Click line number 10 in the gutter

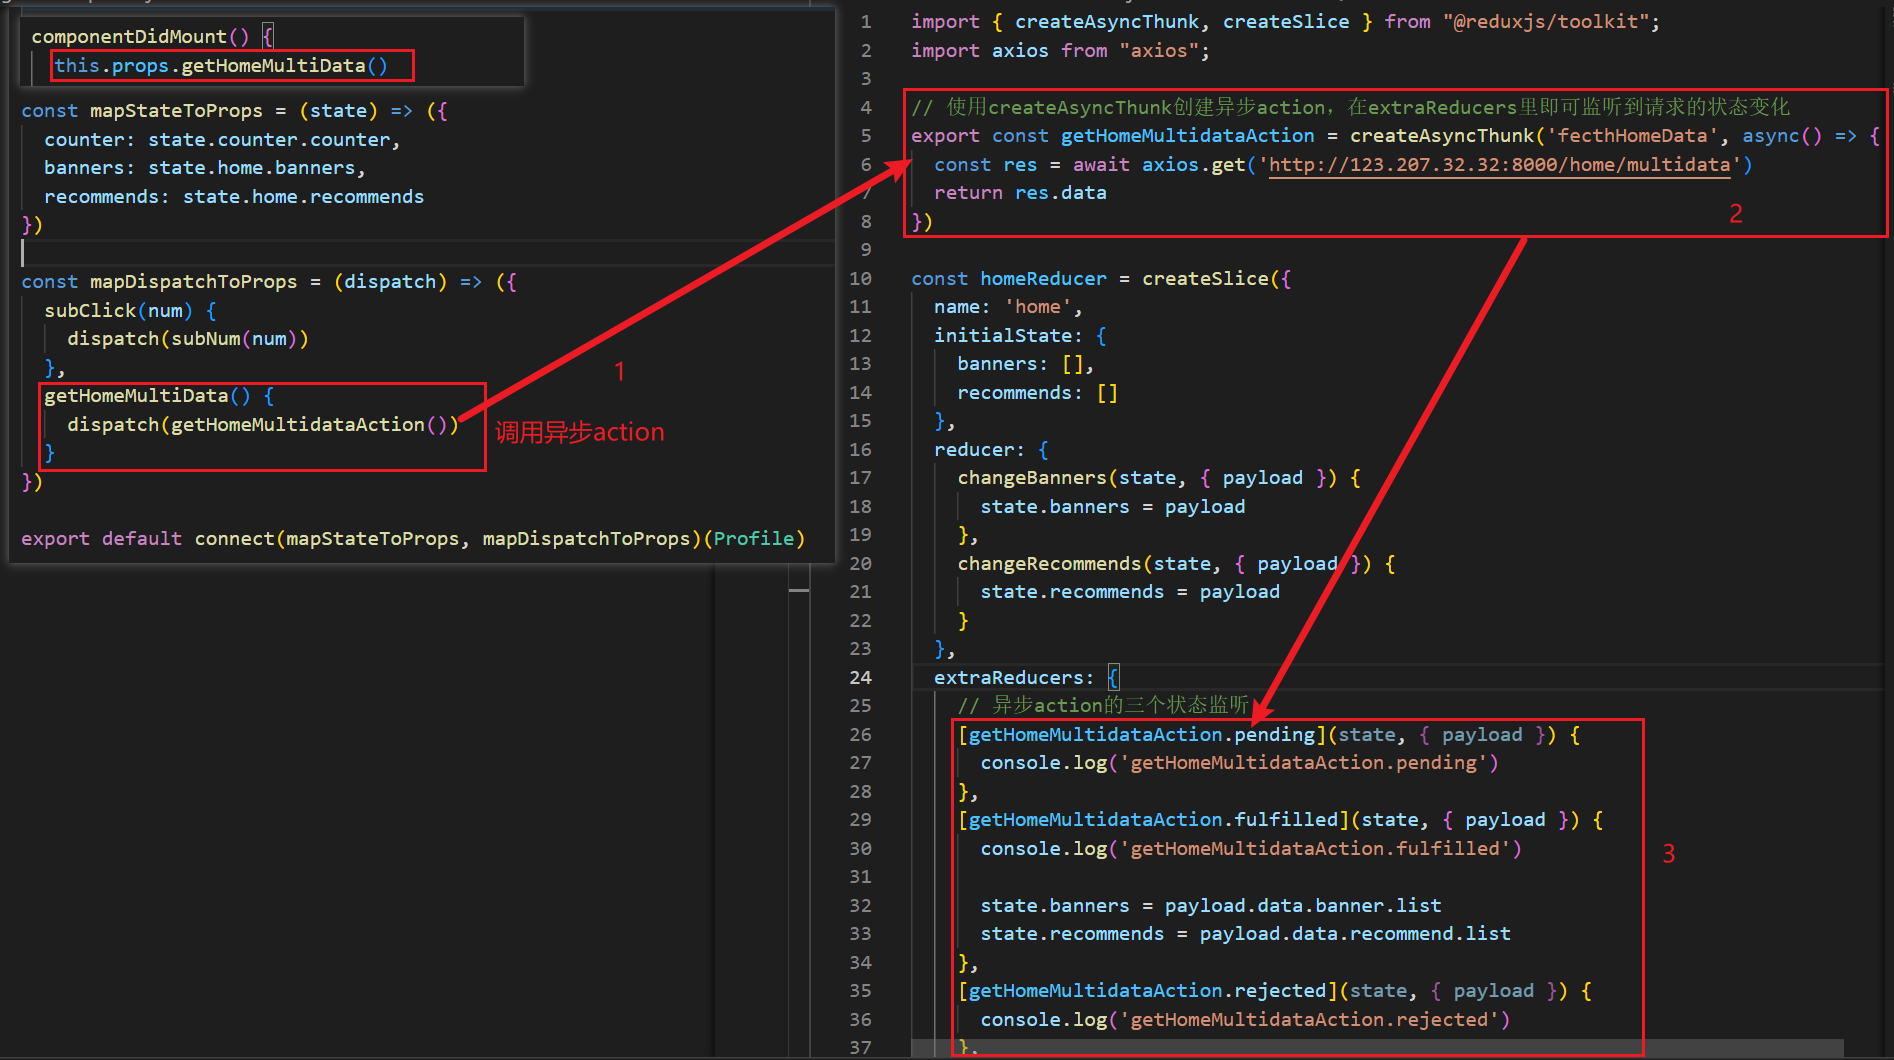(860, 279)
